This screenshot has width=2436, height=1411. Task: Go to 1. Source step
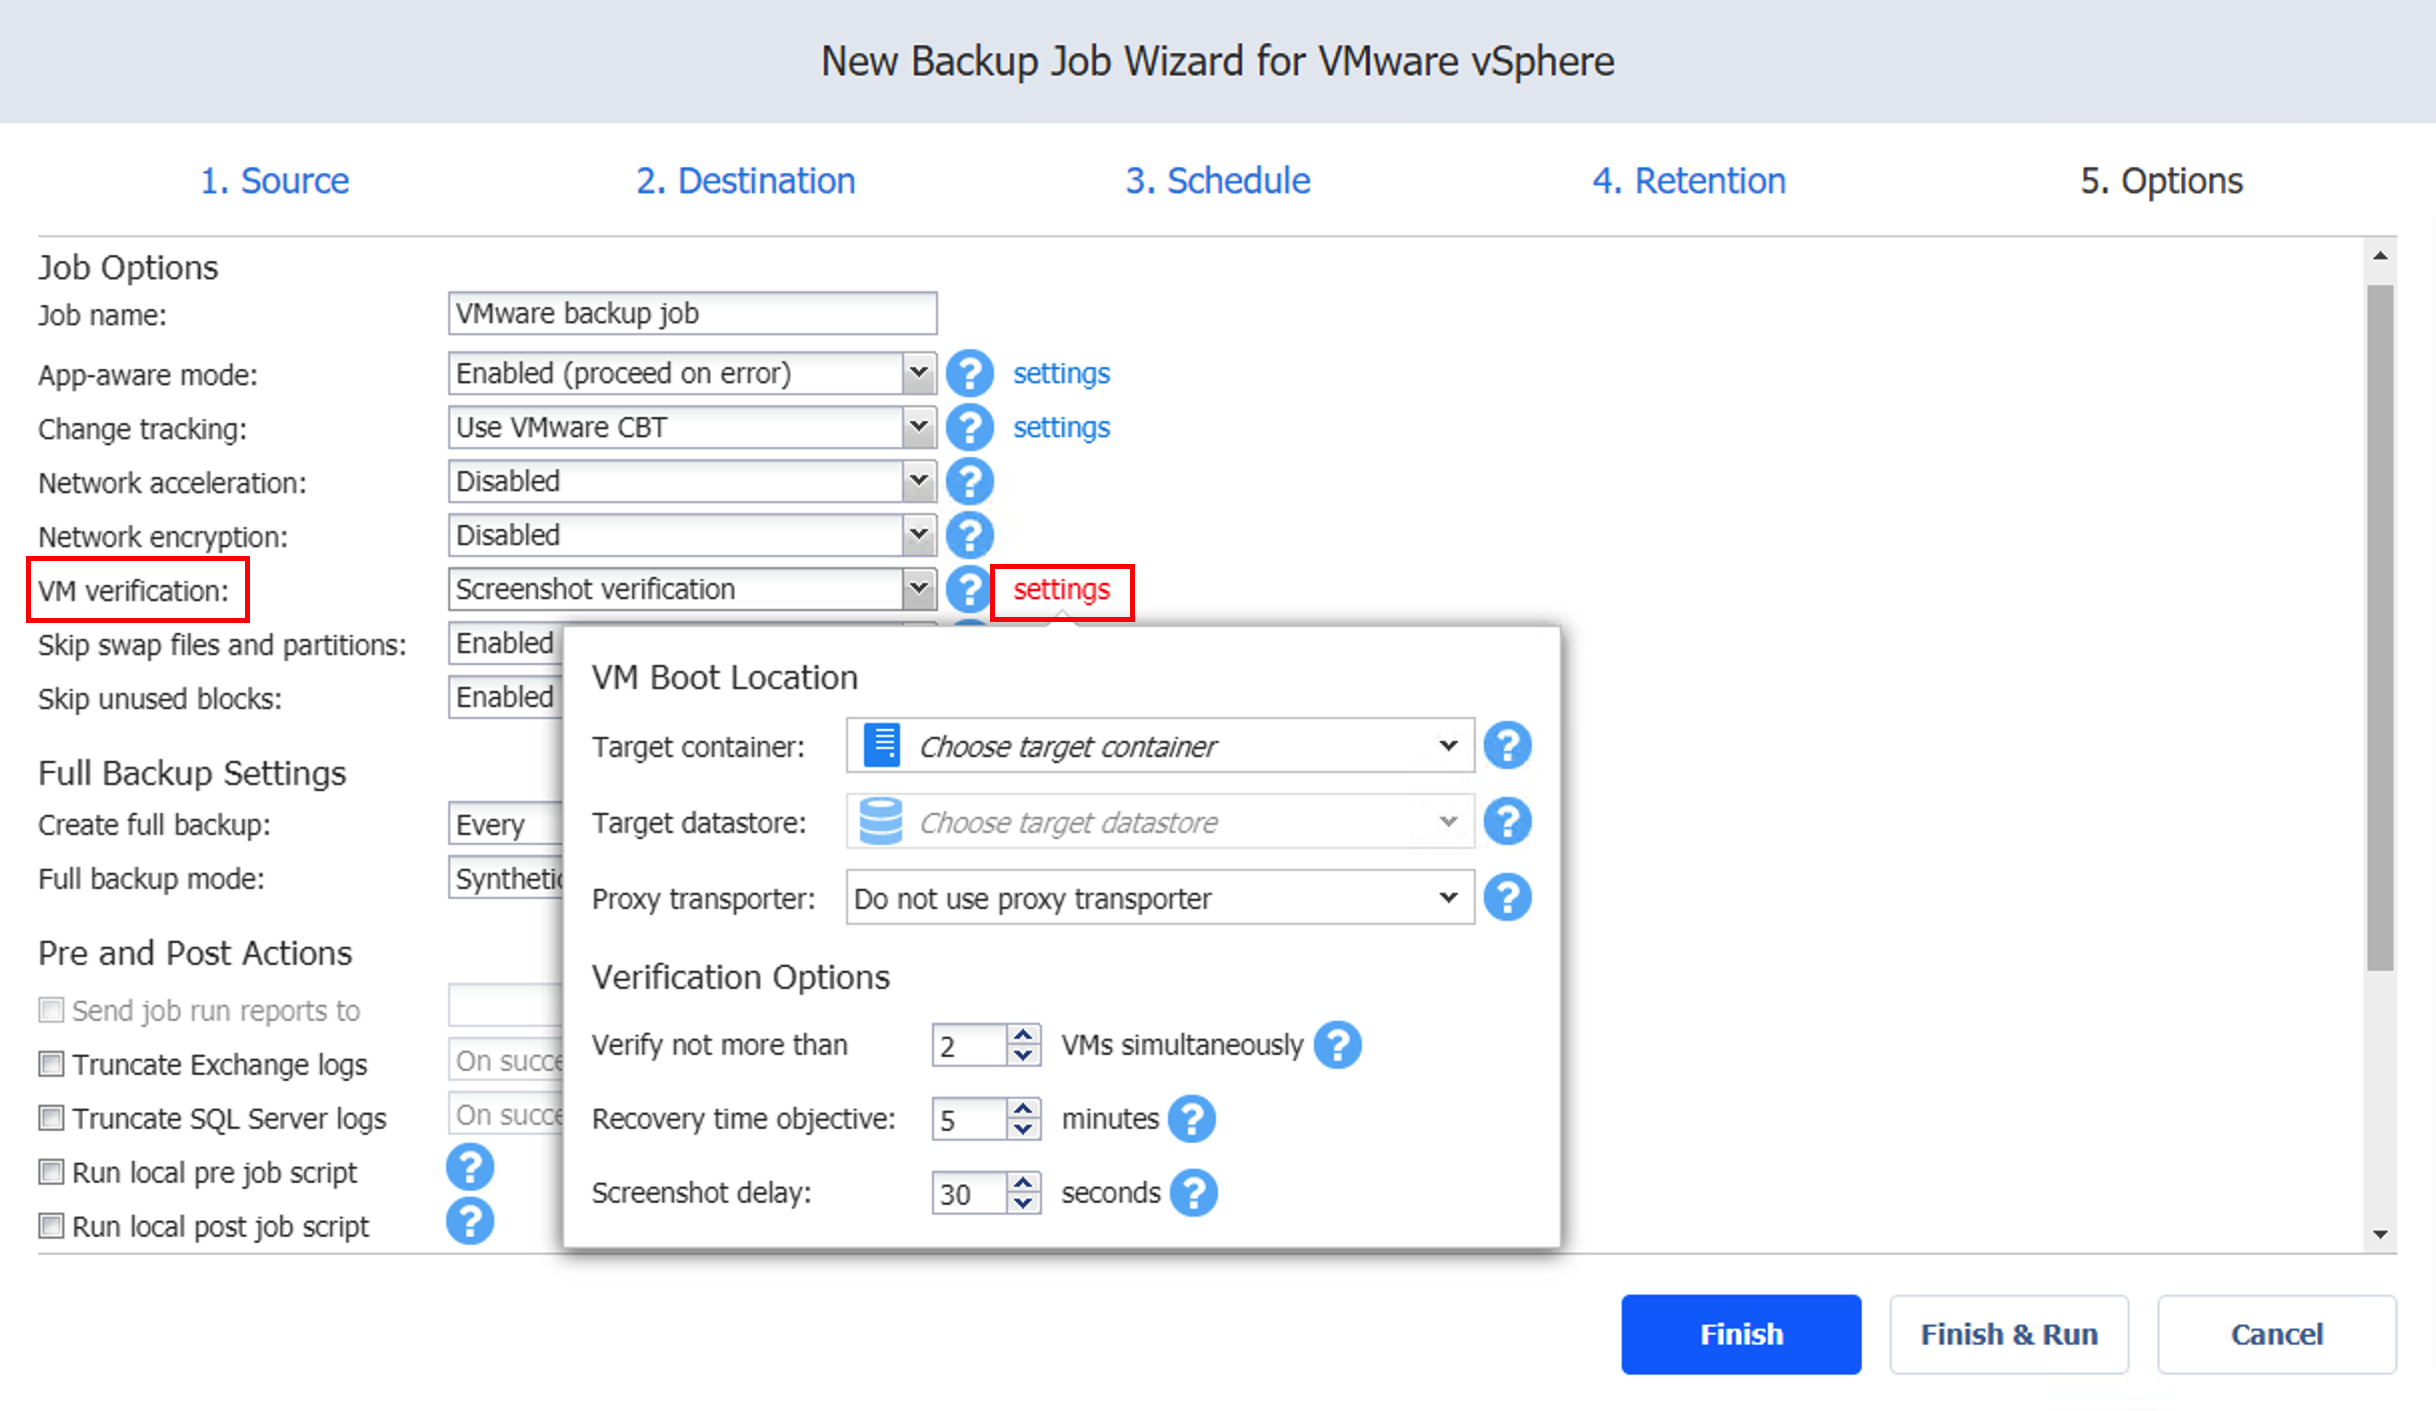click(275, 181)
